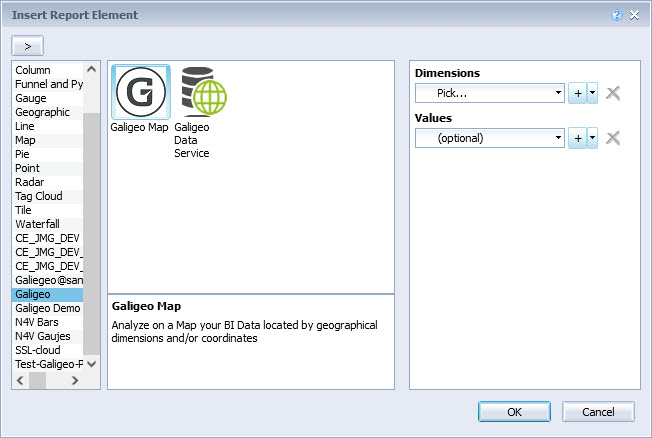The image size is (652, 438).
Task: Select the Tag Cloud category
Action: [x=48, y=196]
